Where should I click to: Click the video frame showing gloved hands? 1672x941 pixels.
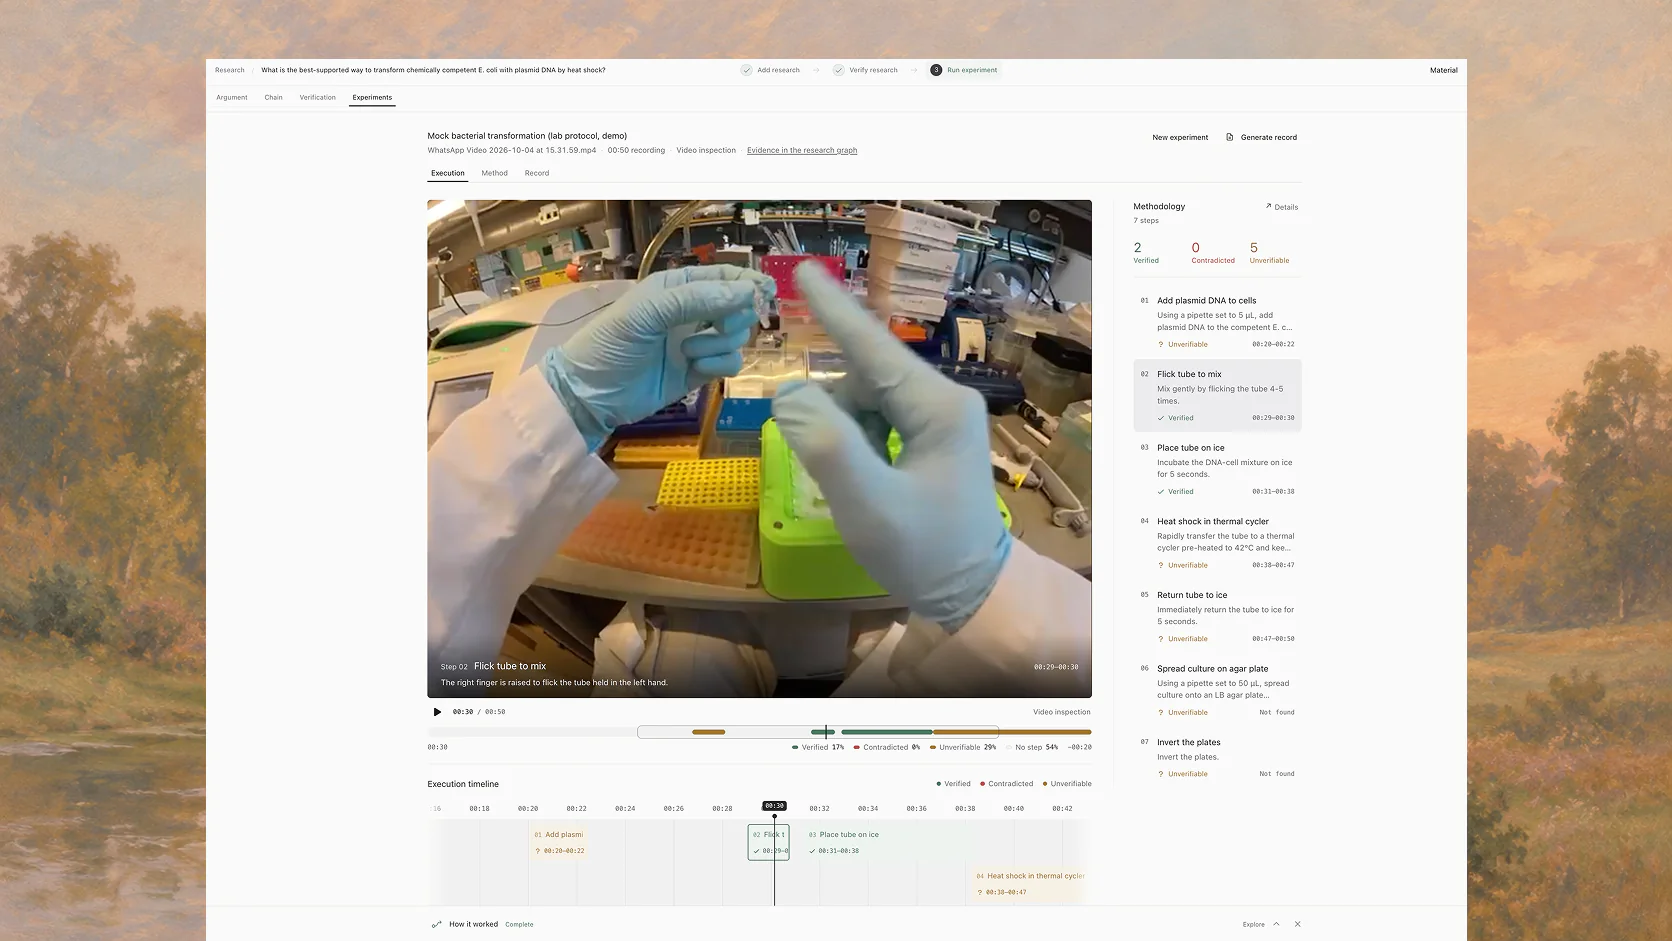pyautogui.click(x=759, y=448)
